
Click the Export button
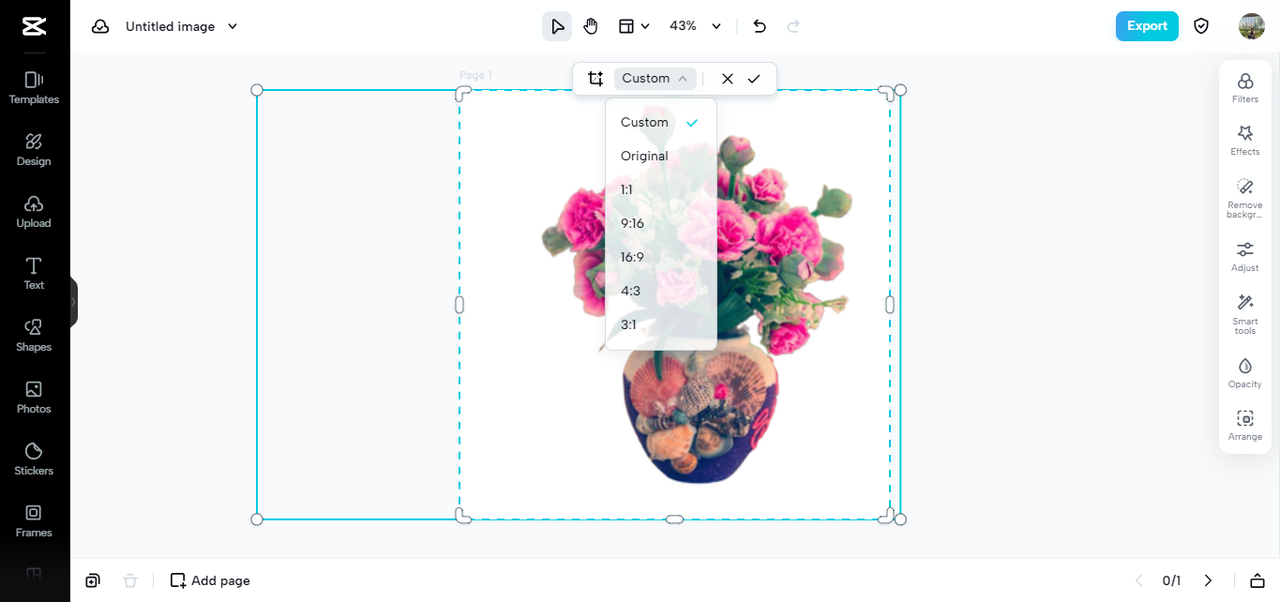pyautogui.click(x=1147, y=26)
